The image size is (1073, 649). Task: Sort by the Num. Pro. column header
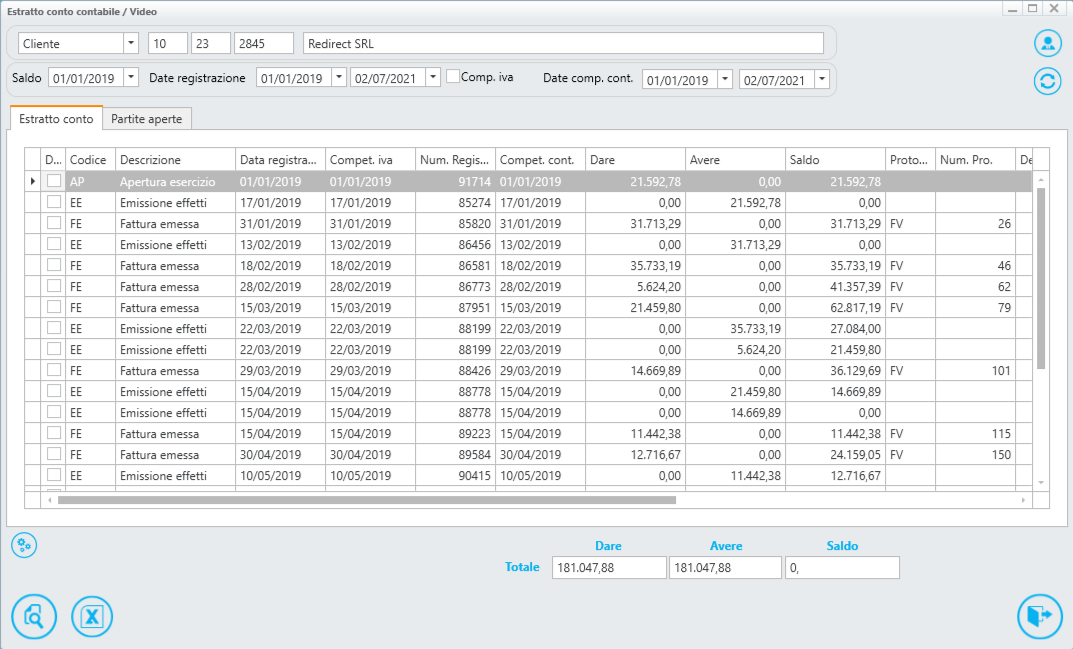tap(975, 160)
